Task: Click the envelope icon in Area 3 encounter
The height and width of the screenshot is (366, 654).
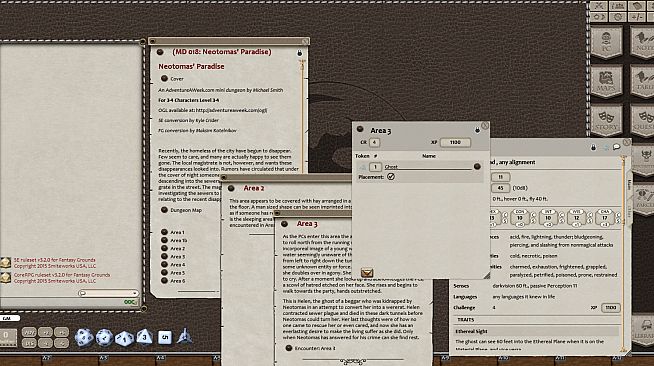Action: (367, 273)
